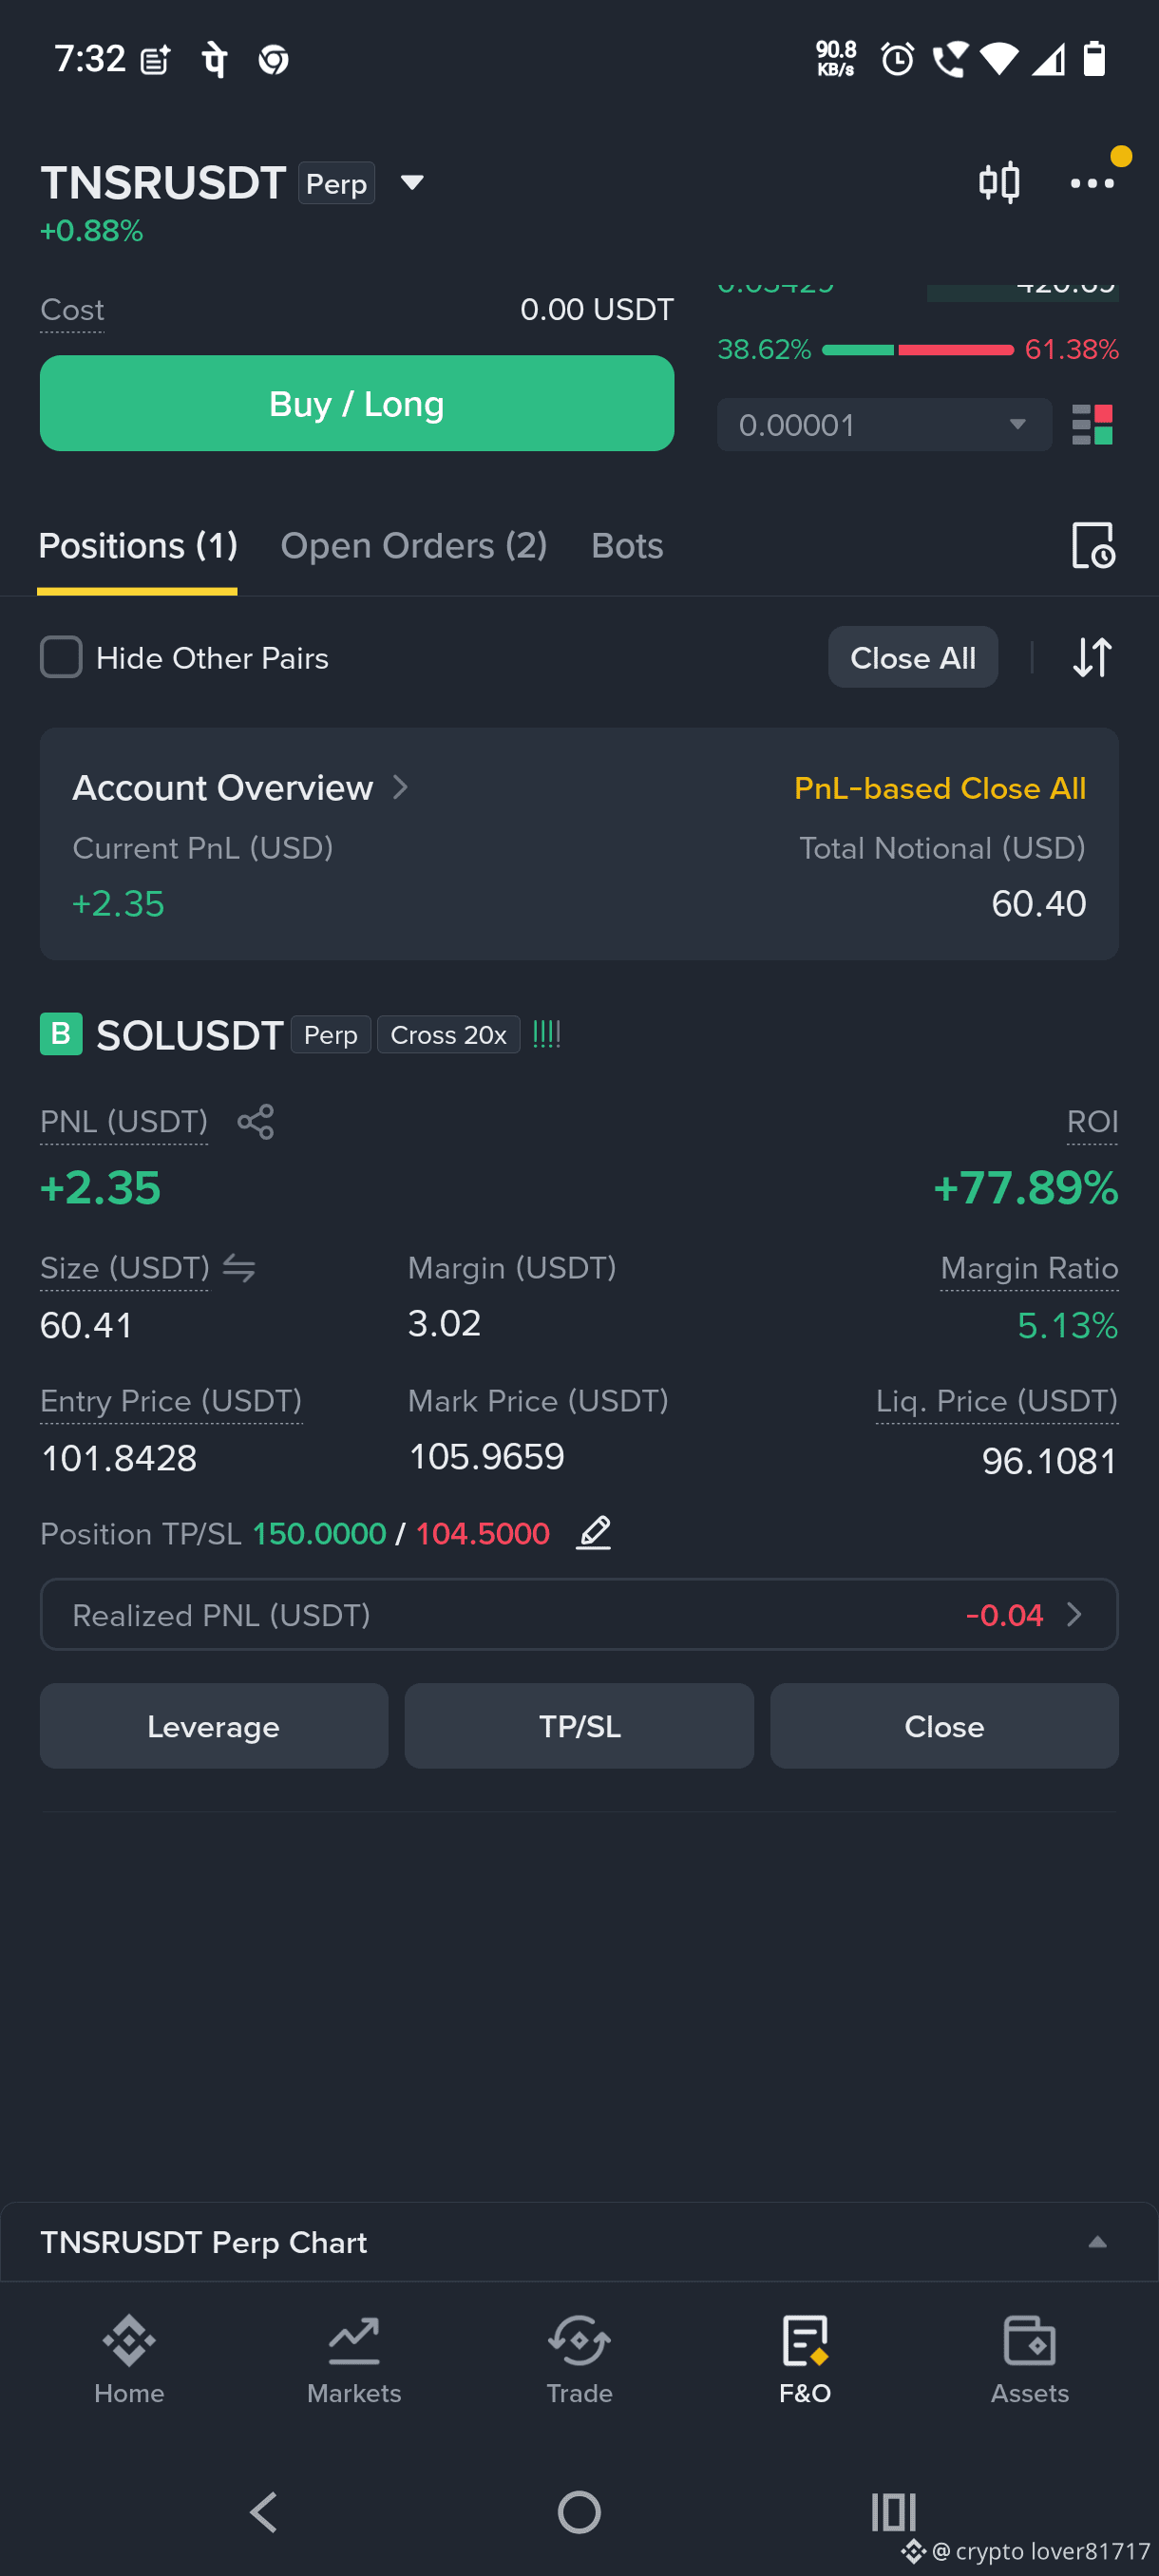Edit Position TP/SL with the pencil icon
Screen dimensions: 1159x2576
[593, 1532]
